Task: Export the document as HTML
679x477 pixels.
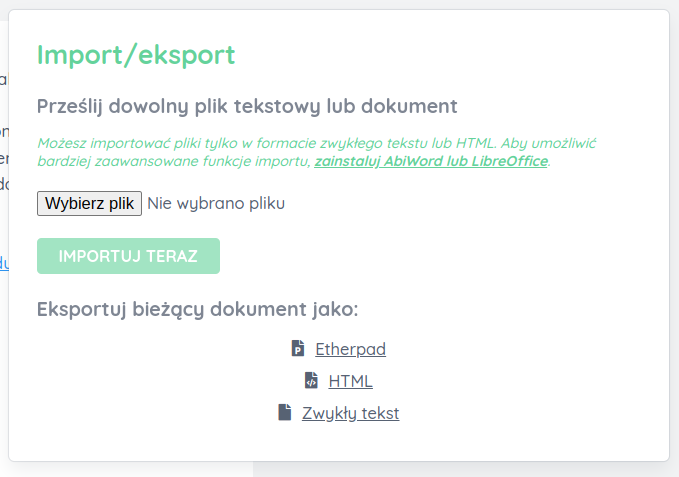Action: (350, 381)
